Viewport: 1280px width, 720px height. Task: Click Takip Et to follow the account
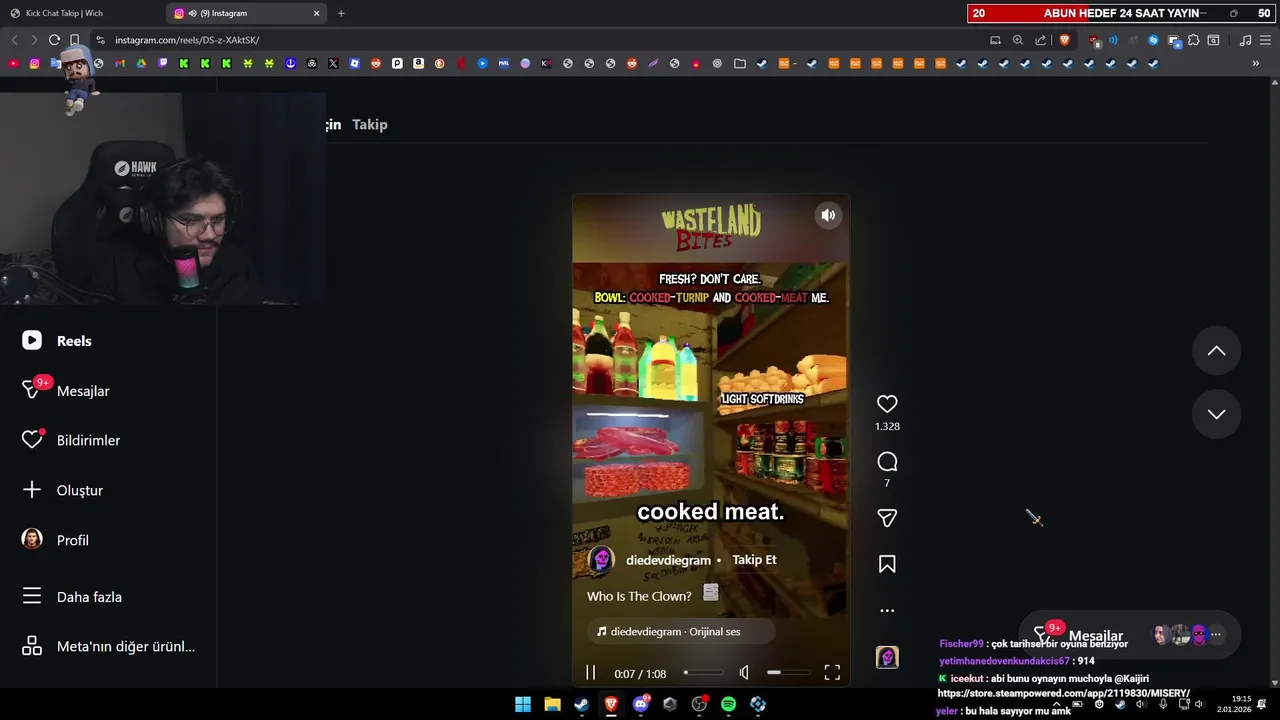tap(754, 560)
